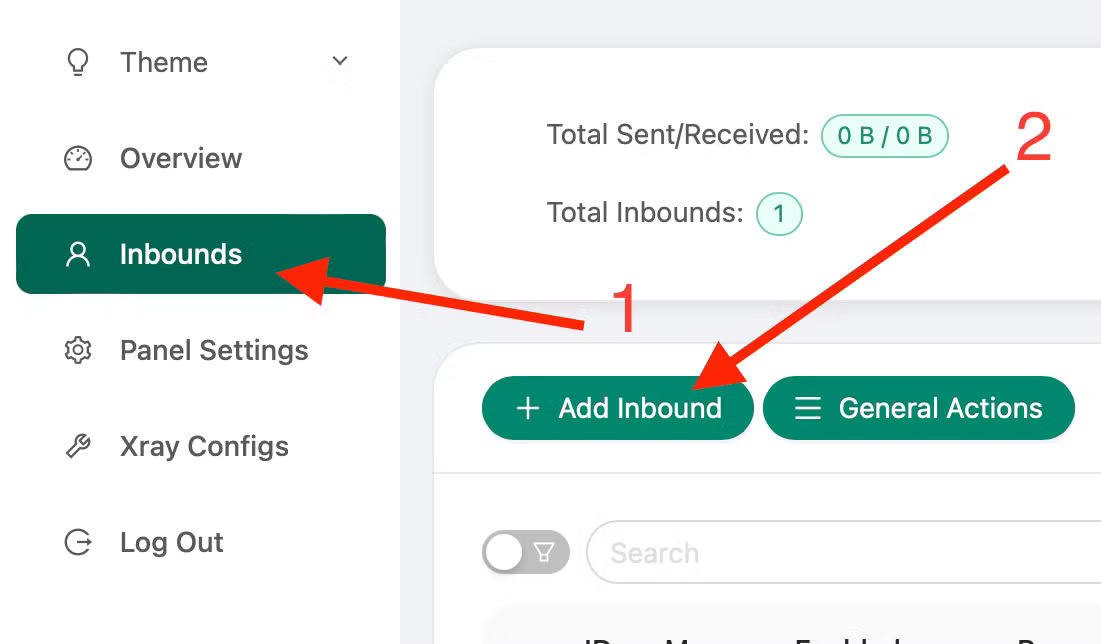Enable the filter toggle switch
Image resolution: width=1101 pixels, height=644 pixels.
point(525,552)
